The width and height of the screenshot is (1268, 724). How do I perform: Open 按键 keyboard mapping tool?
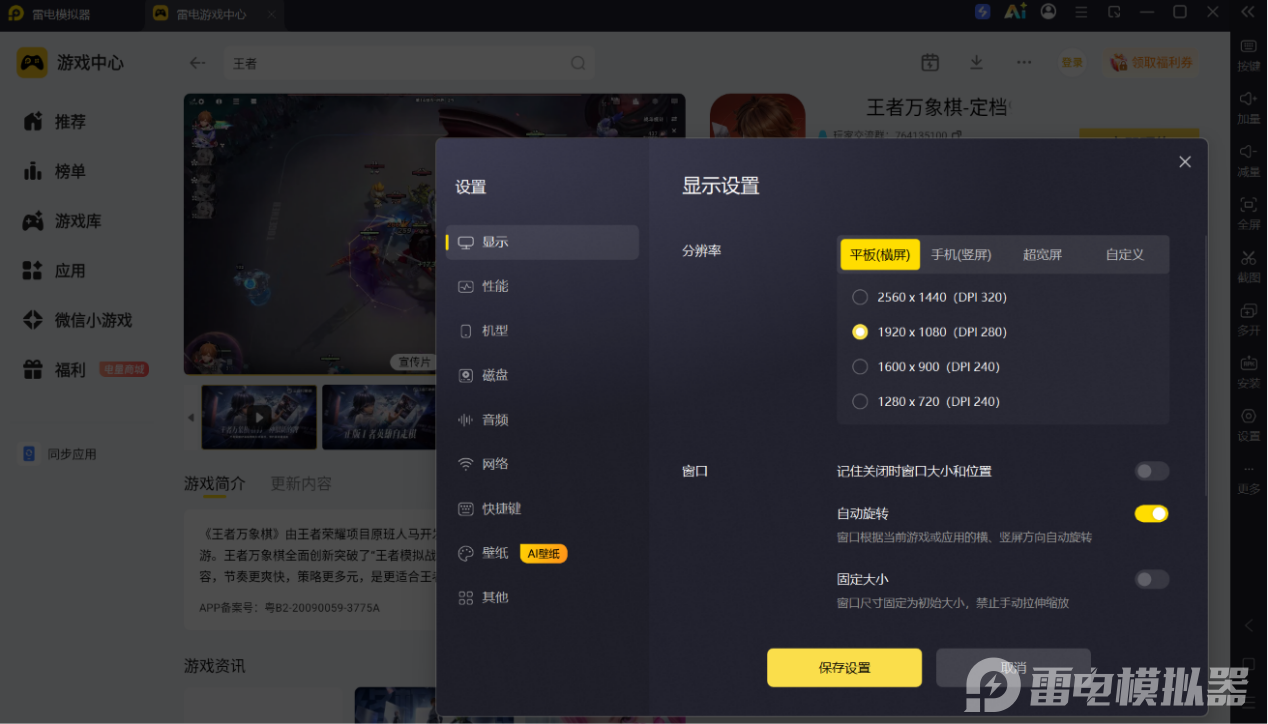tap(1249, 55)
